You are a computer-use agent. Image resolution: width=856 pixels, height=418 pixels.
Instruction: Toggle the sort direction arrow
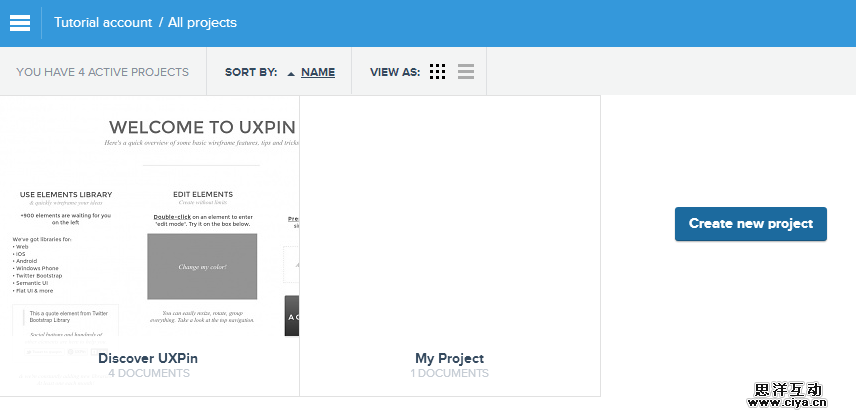pyautogui.click(x=291, y=73)
